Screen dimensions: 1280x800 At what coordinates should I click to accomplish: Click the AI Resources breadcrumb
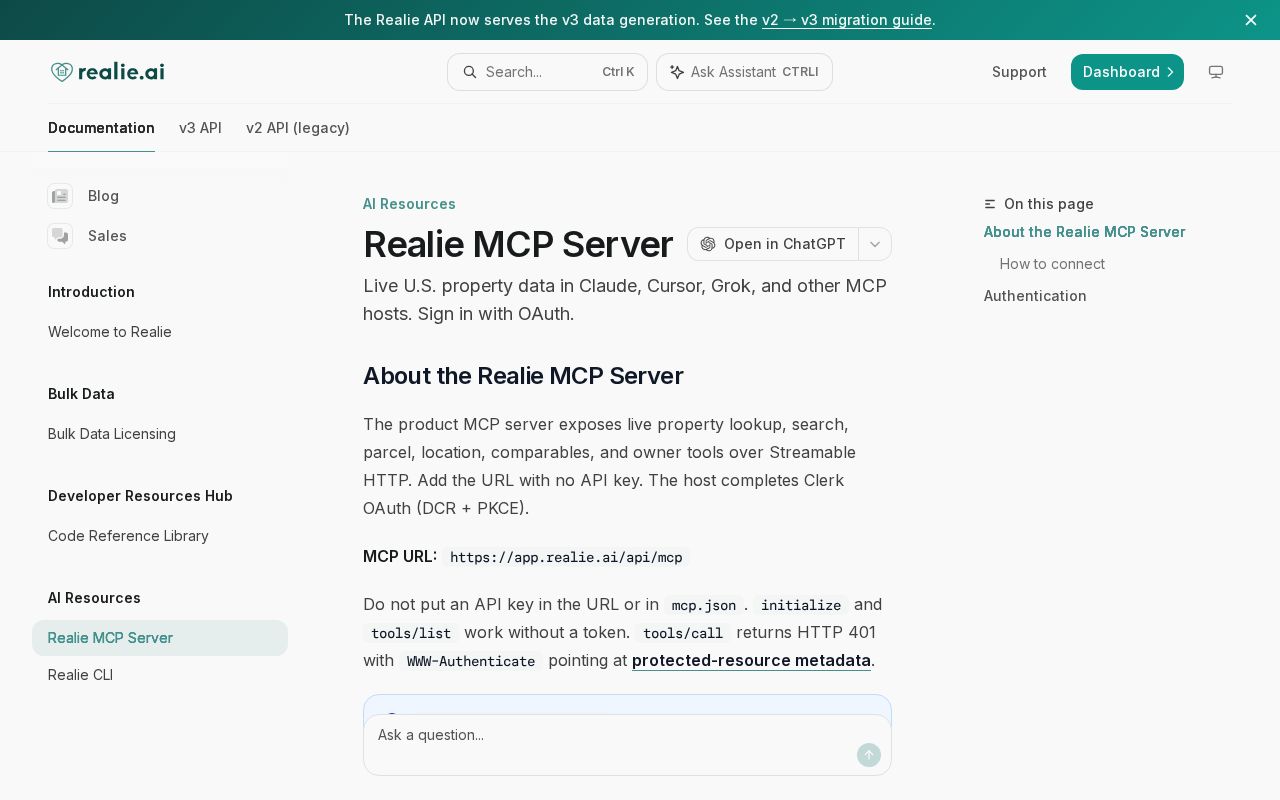(409, 204)
